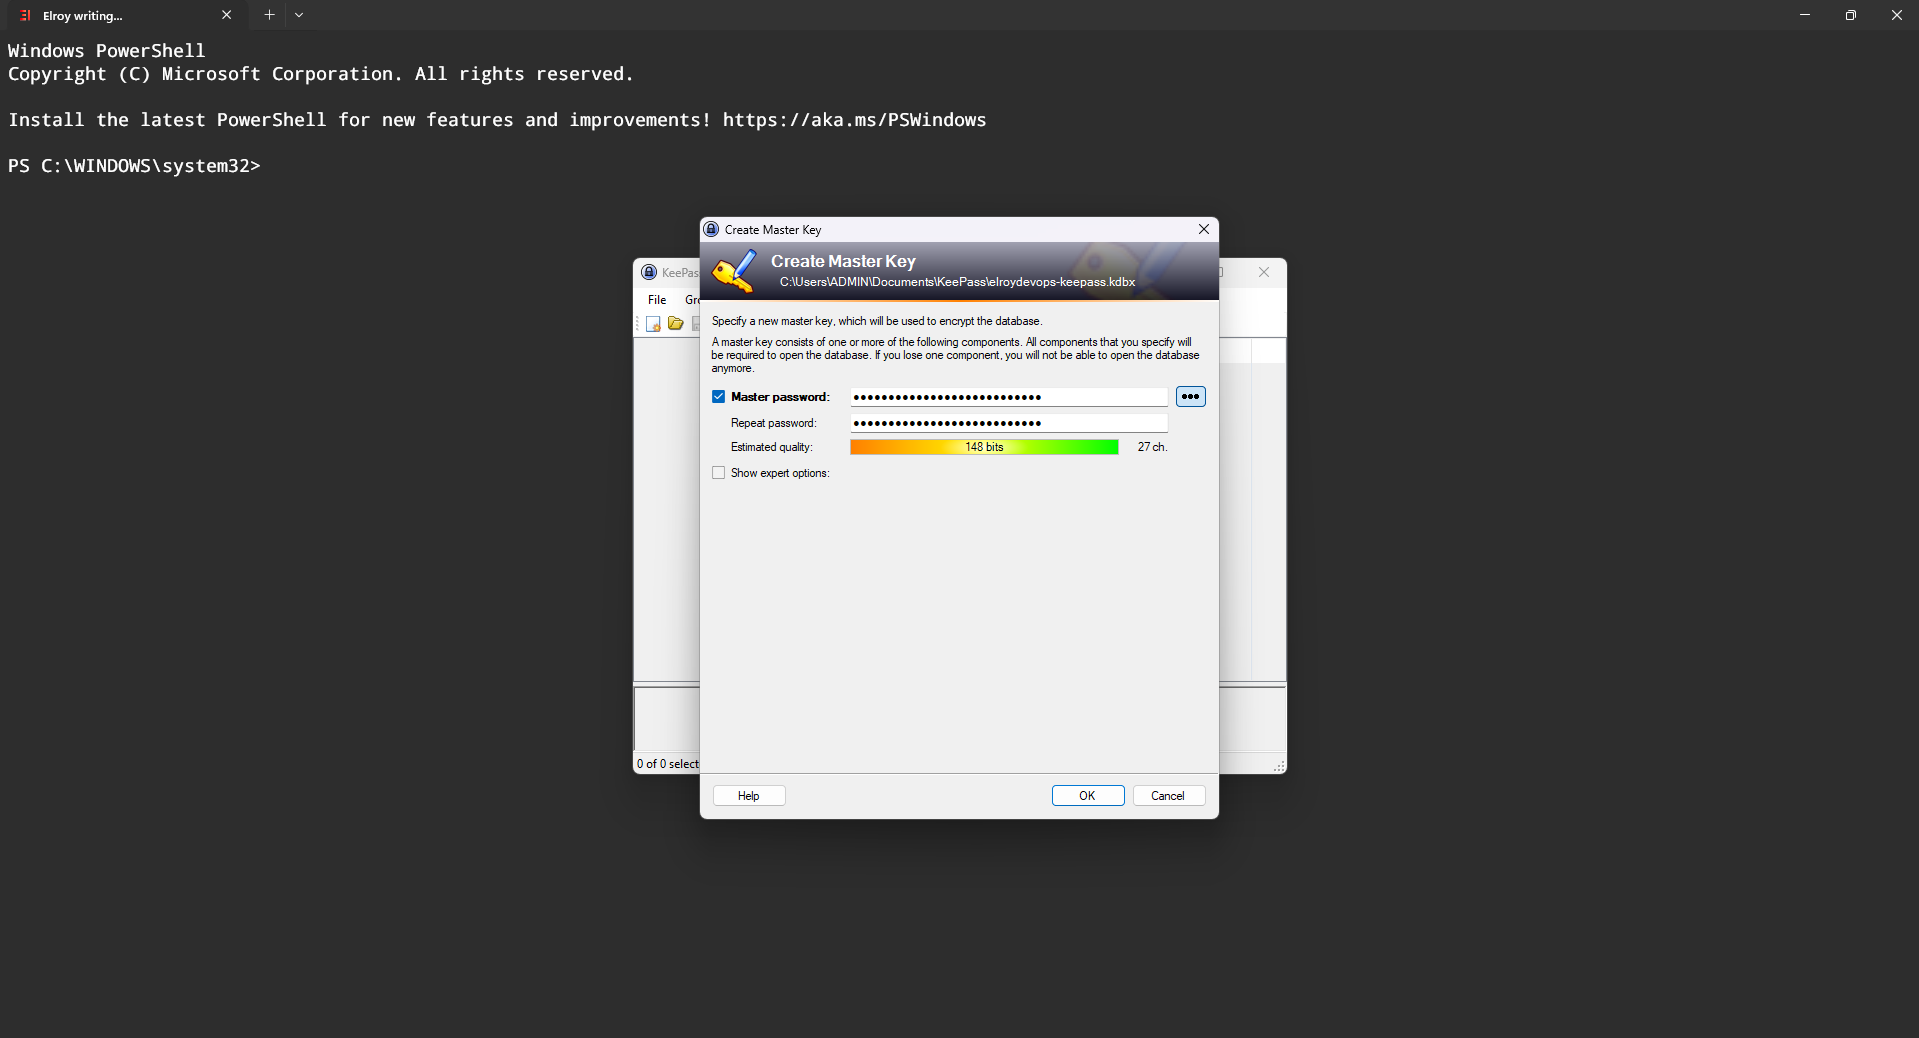Enable Show expert options checkbox
The width and height of the screenshot is (1919, 1038).
click(x=718, y=473)
